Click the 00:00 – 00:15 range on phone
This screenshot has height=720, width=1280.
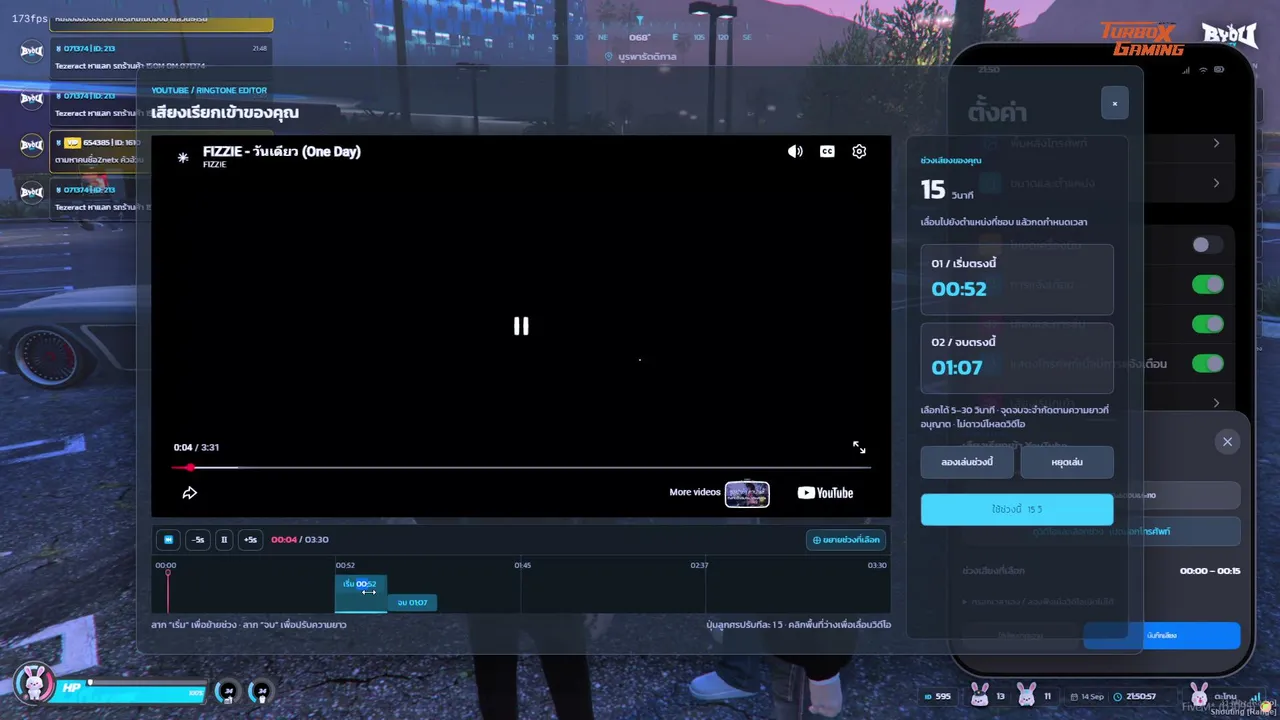(x=1210, y=571)
